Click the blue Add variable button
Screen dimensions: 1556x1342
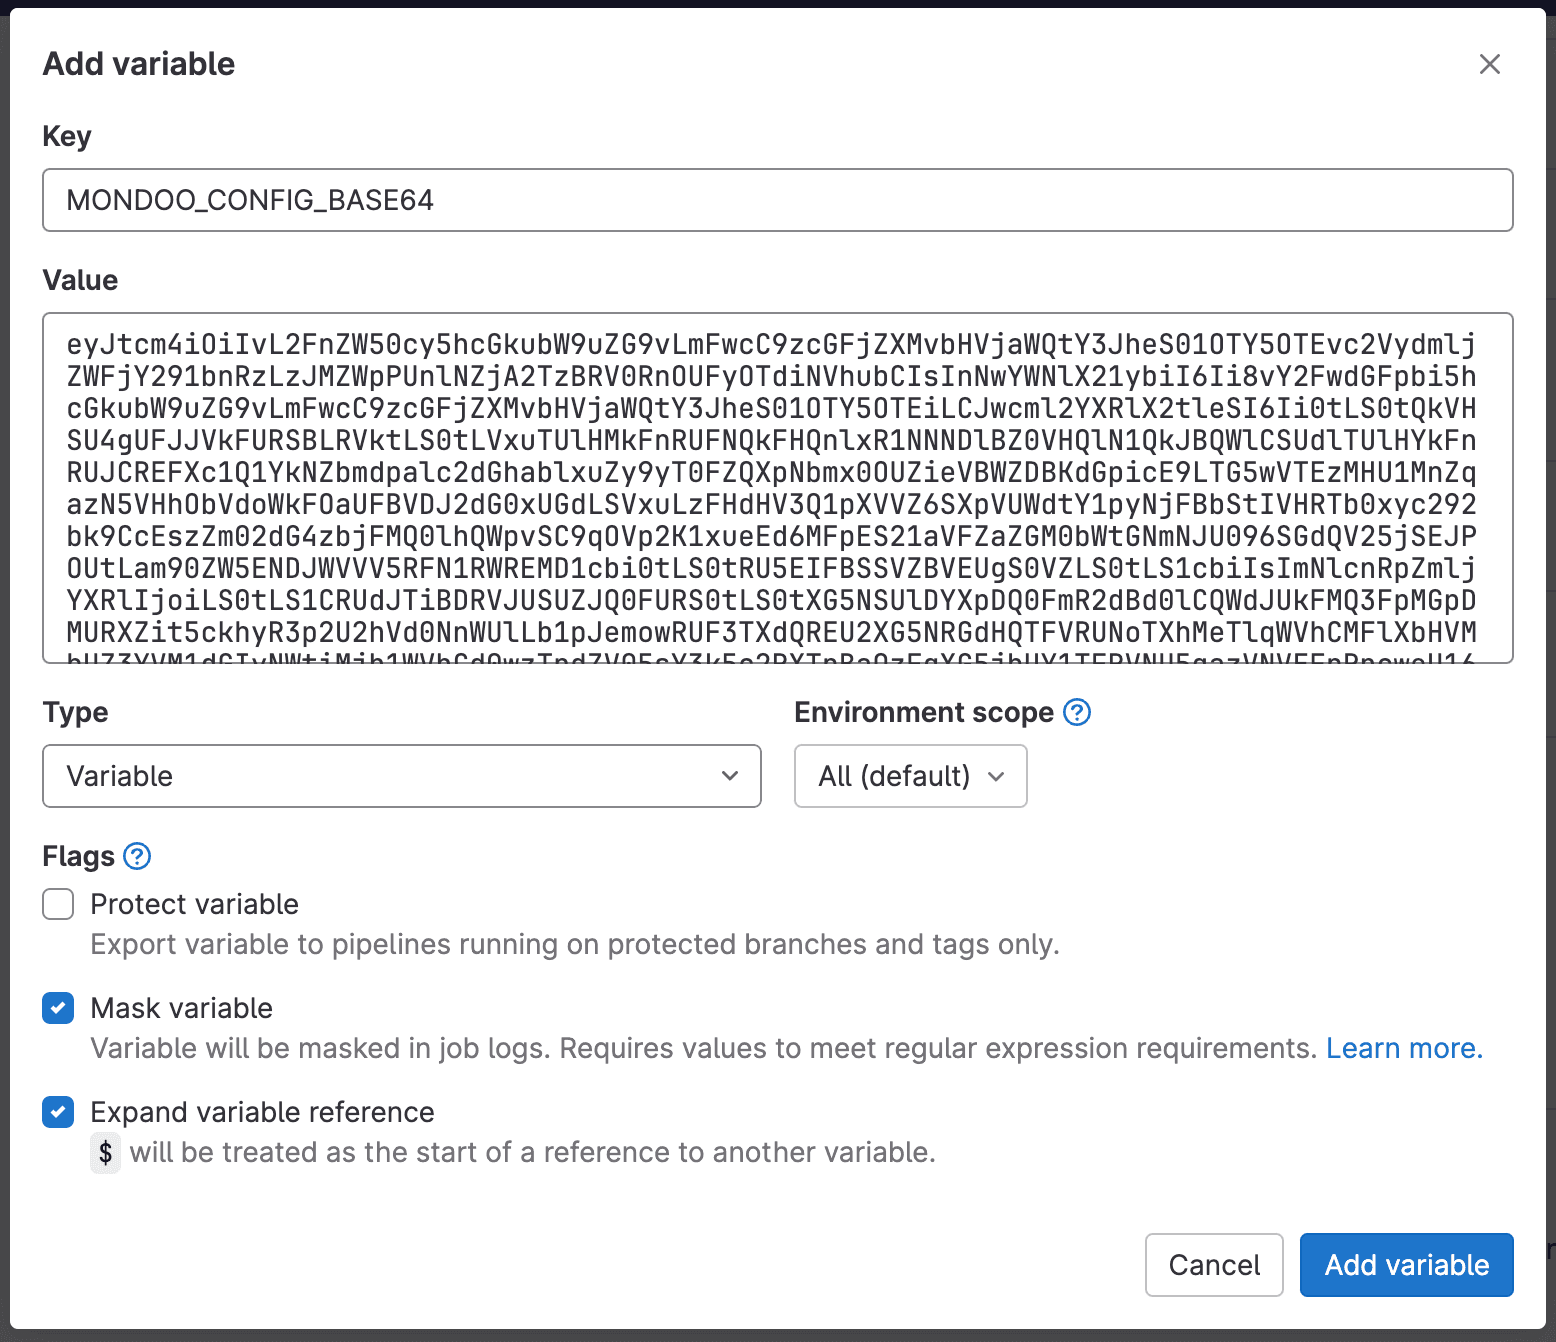tap(1405, 1265)
